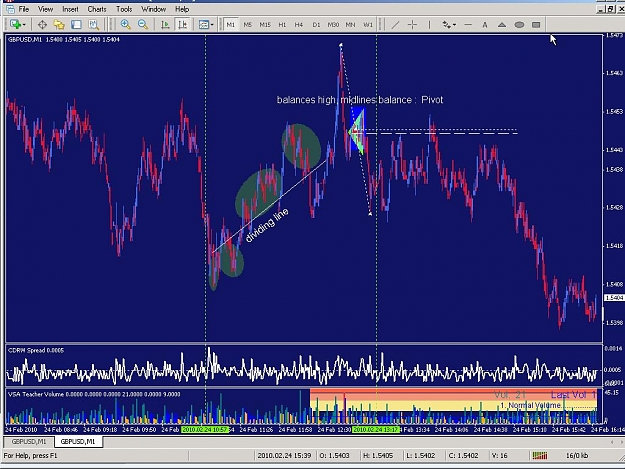Select the rectangle shape tool

(536, 25)
